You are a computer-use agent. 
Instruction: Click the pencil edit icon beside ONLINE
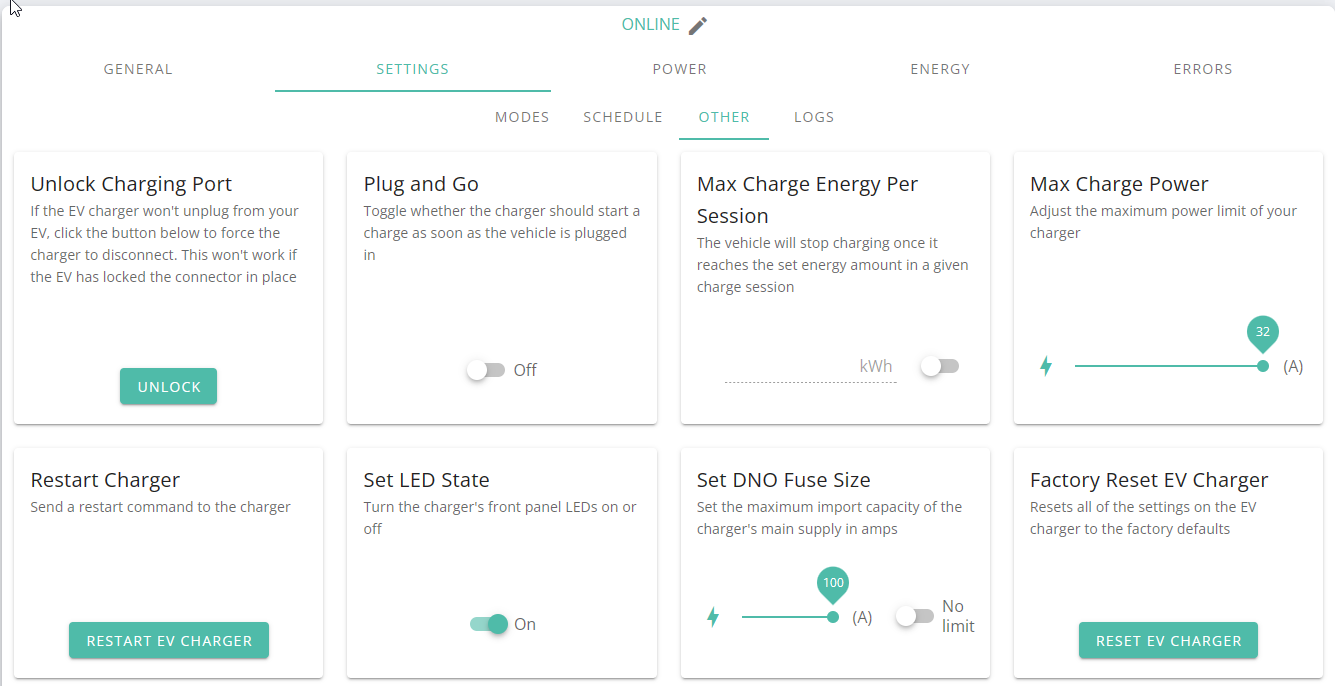click(x=698, y=25)
